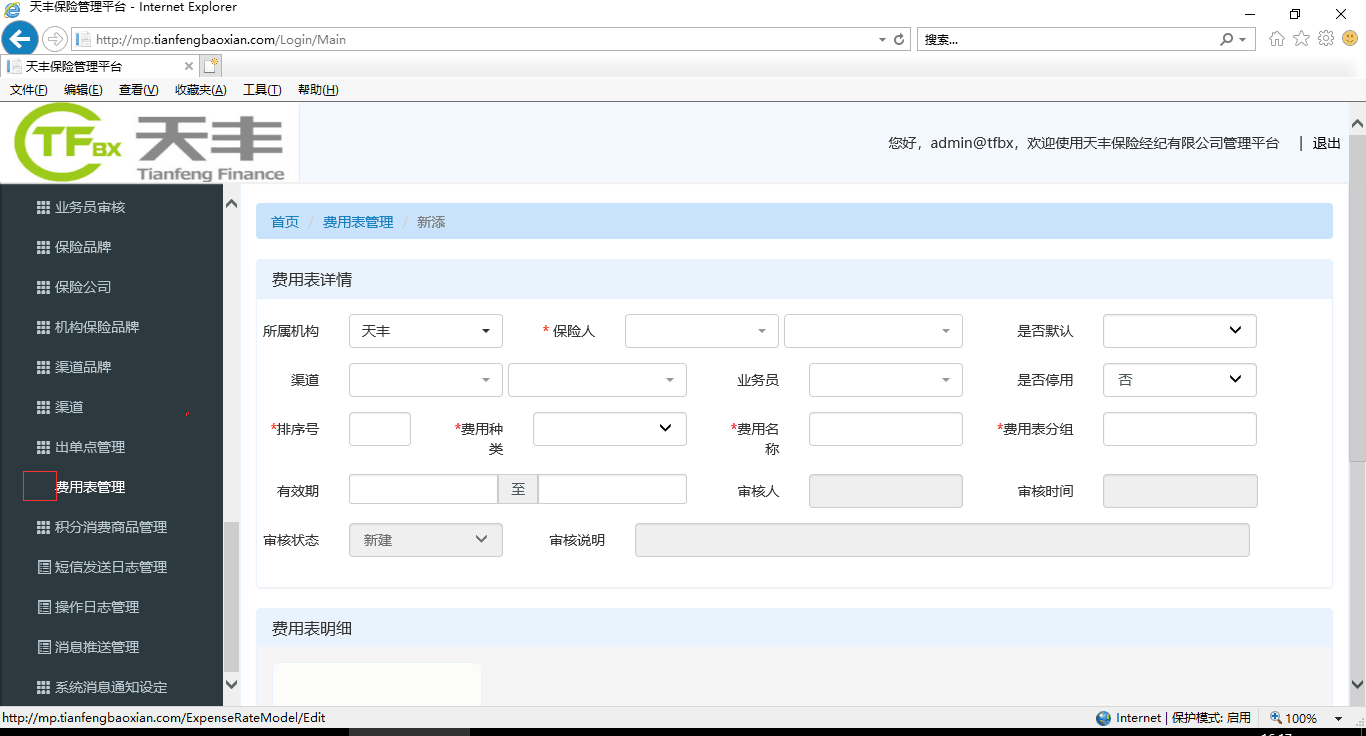The width and height of the screenshot is (1366, 736).
Task: Open the 收藏夹(A) menu
Action: 200,90
